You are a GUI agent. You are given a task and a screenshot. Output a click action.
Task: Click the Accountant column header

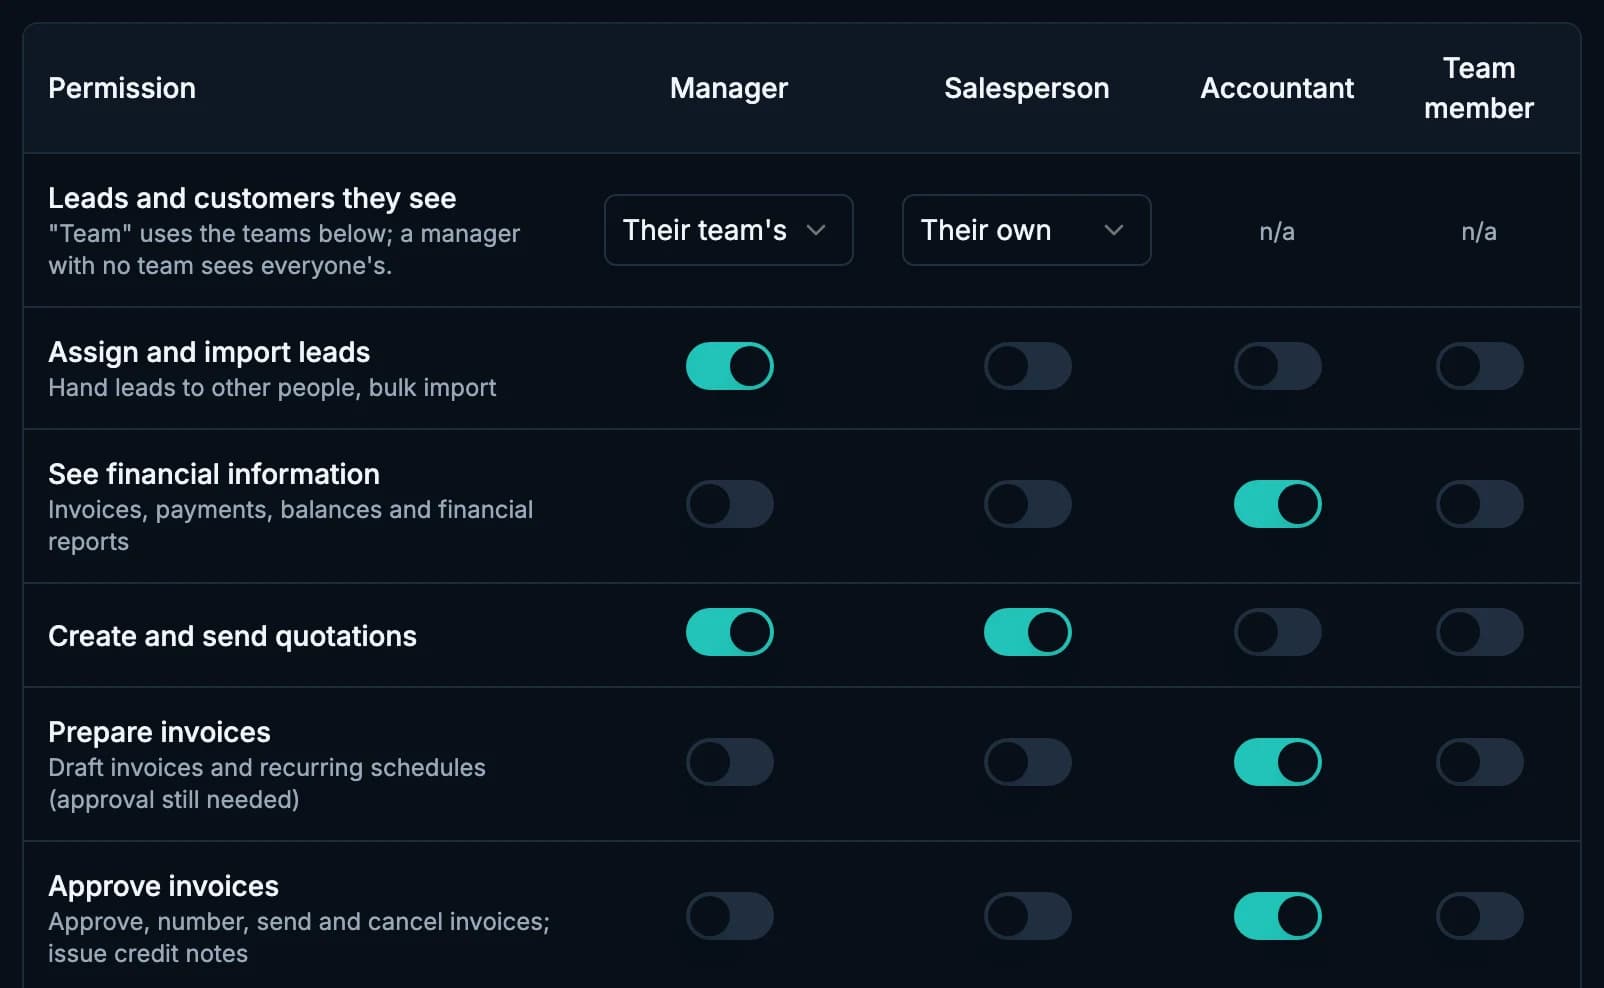[x=1277, y=88]
